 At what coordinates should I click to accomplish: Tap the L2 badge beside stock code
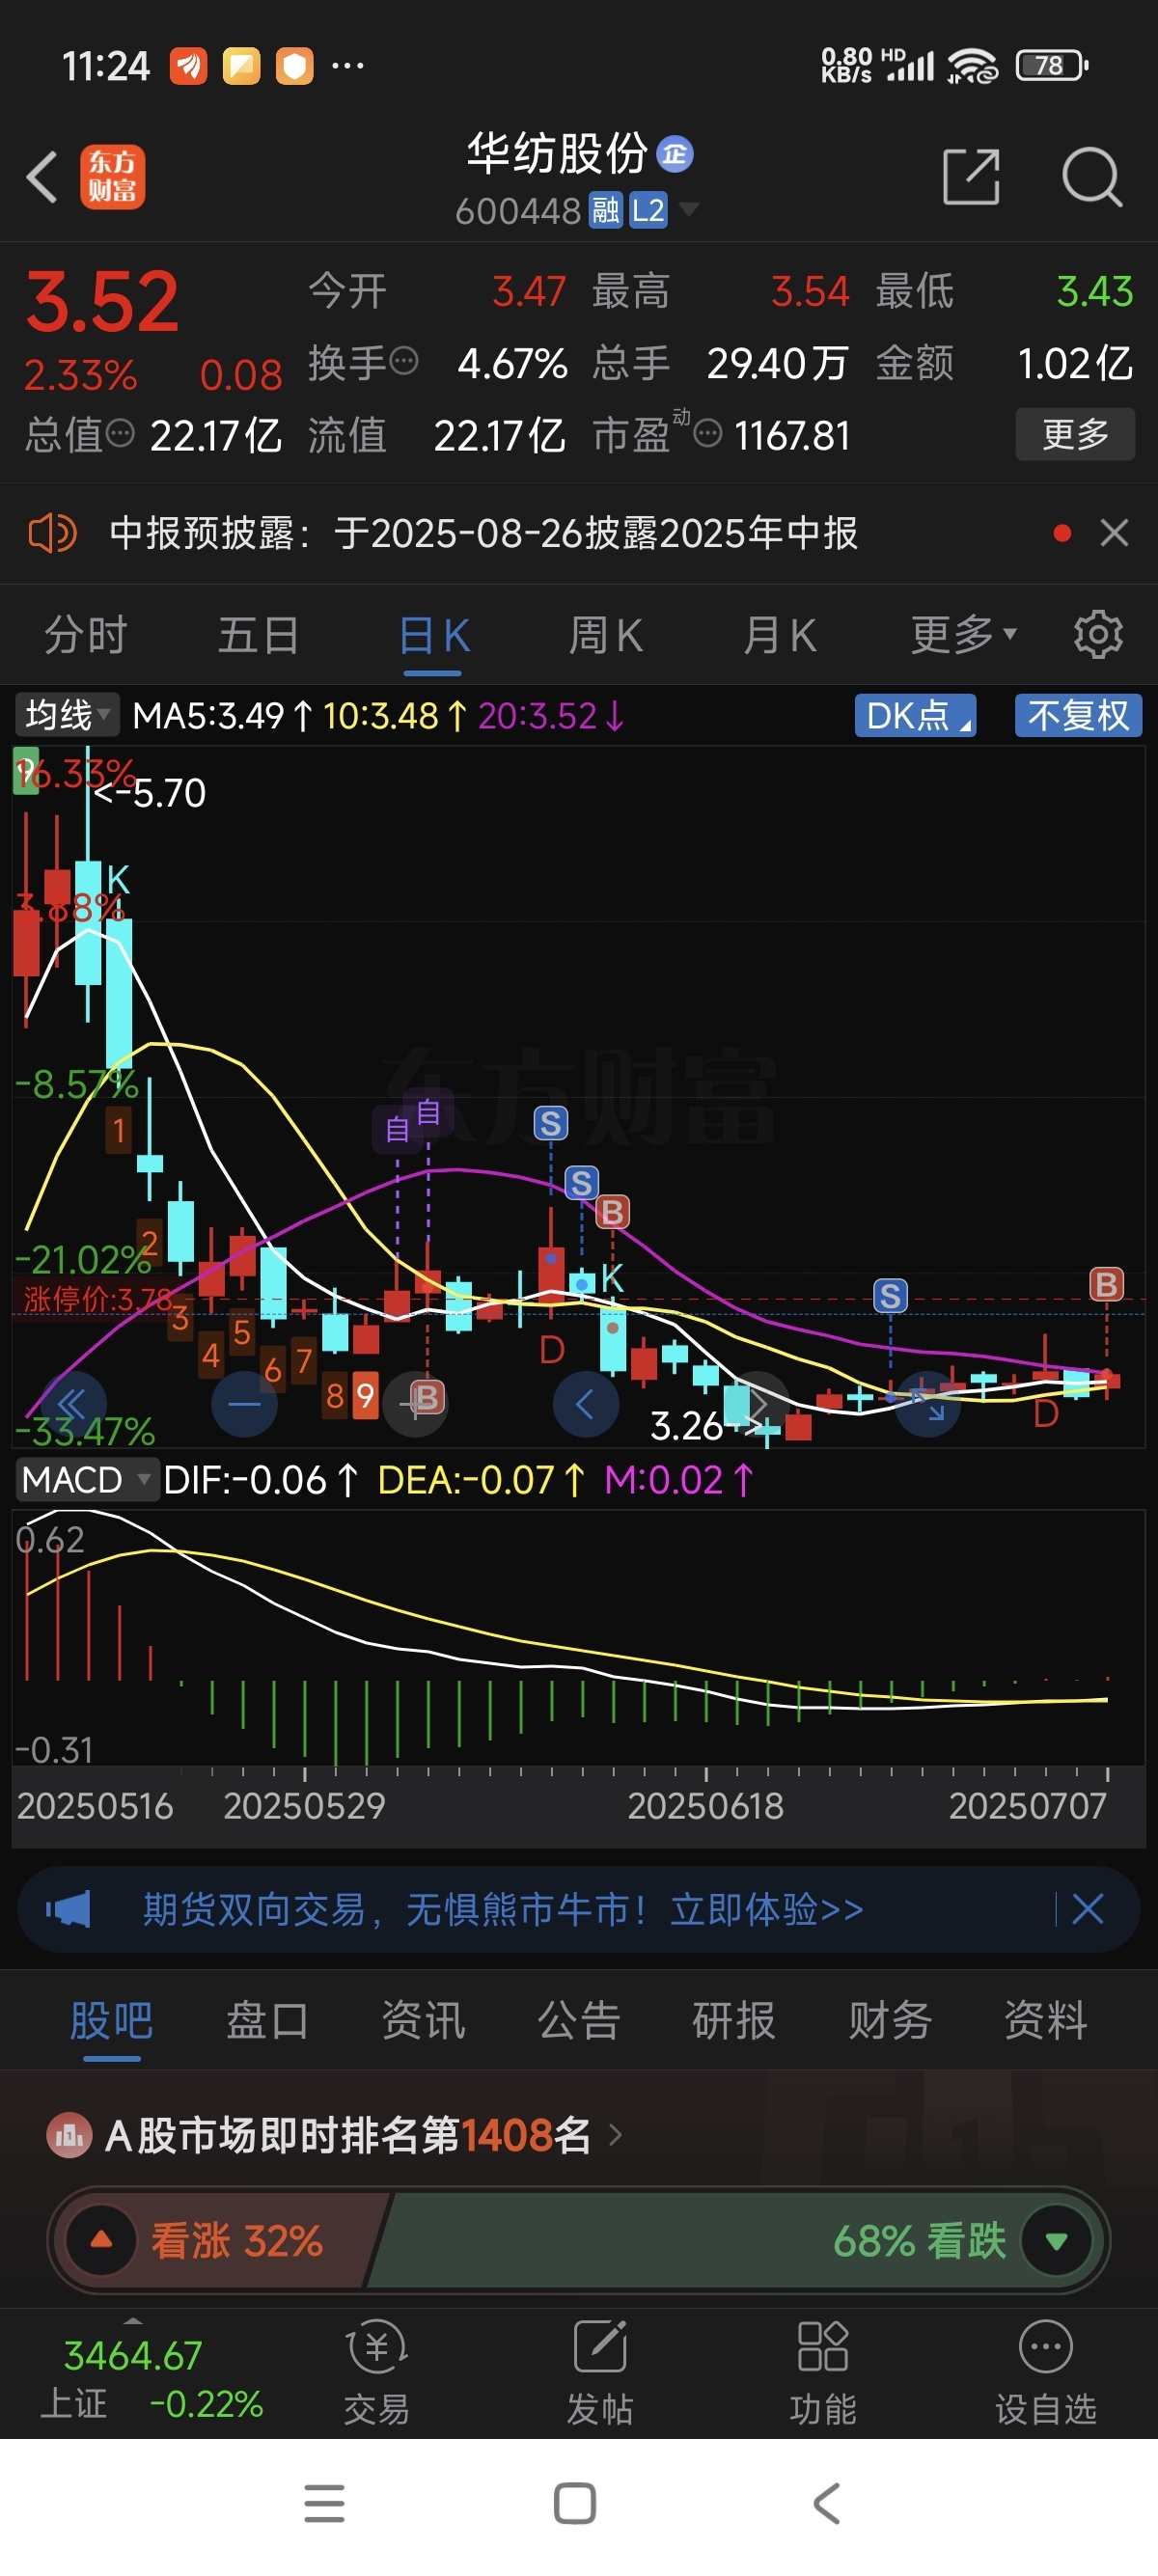(x=648, y=210)
